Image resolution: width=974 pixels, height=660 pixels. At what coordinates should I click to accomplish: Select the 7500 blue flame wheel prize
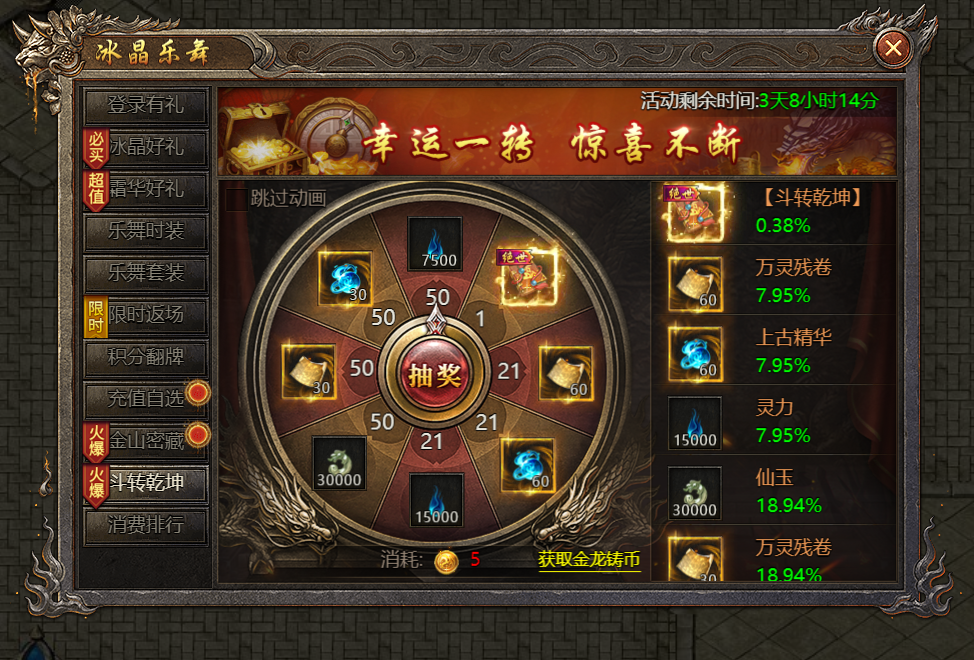[x=435, y=244]
